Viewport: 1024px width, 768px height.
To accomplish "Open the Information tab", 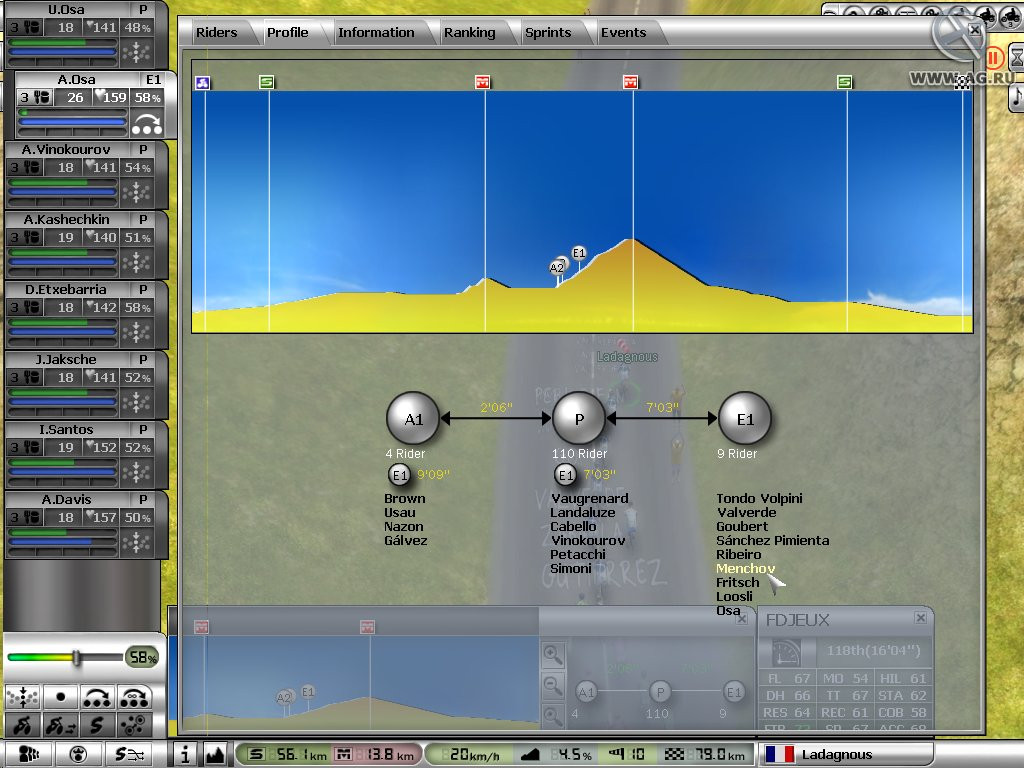I will pyautogui.click(x=376, y=33).
